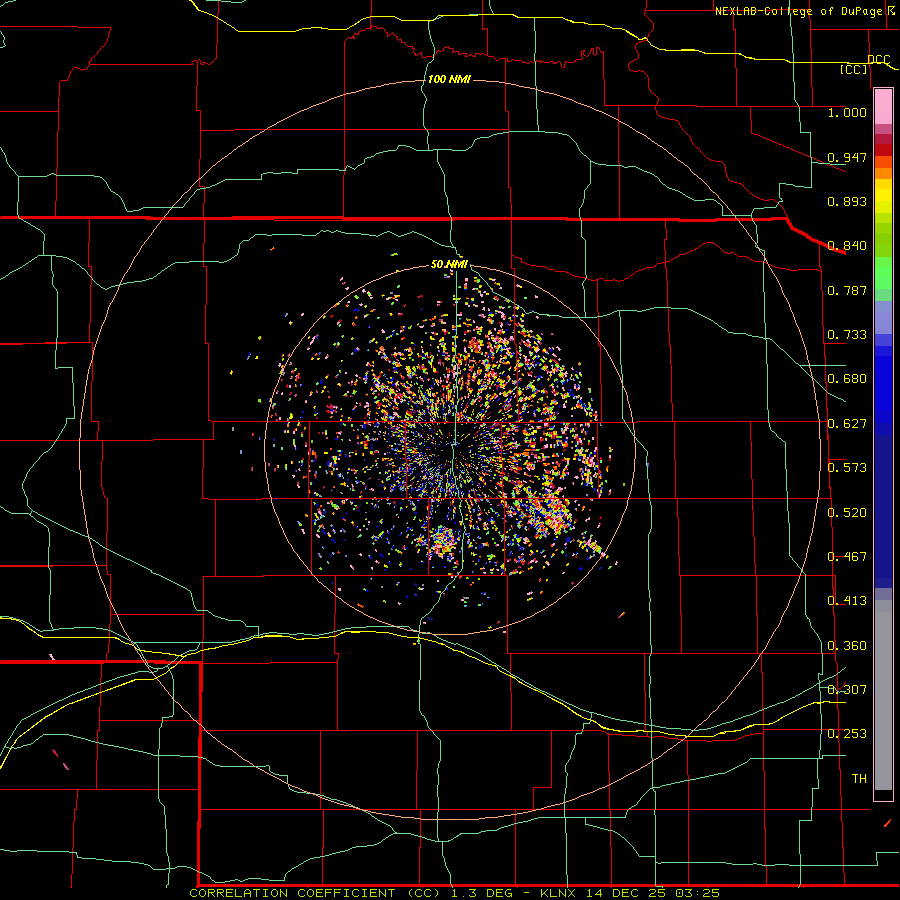Screen dimensions: 900x900
Task: Click the dense echo cluster south of radar
Action: coord(442,540)
